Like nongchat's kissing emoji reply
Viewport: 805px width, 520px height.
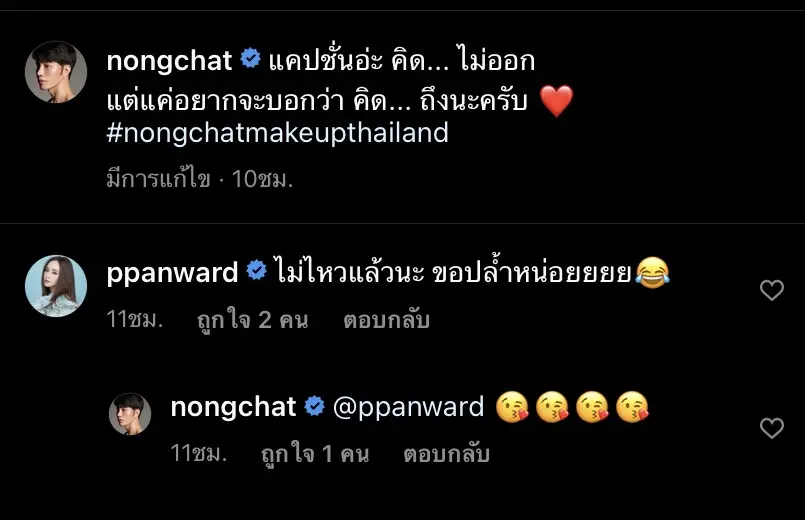pyautogui.click(x=772, y=428)
